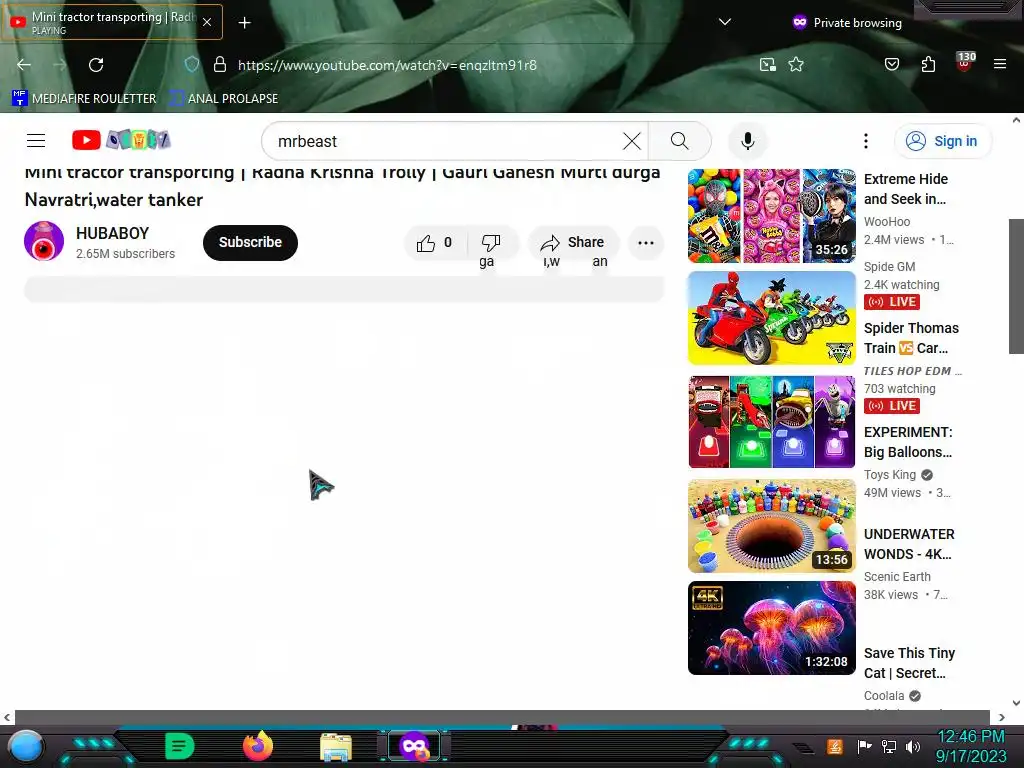This screenshot has height=768, width=1024.
Task: Open Firefox application menu
Action: point(1000,64)
